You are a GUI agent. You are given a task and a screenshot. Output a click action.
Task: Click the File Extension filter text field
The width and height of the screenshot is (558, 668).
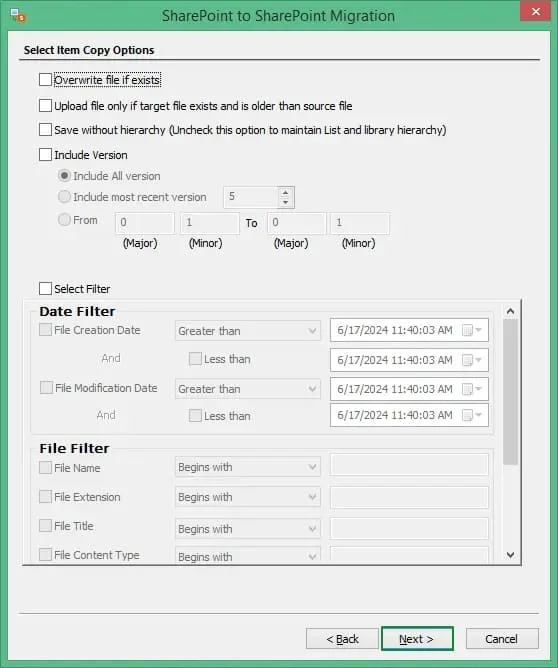tap(409, 497)
